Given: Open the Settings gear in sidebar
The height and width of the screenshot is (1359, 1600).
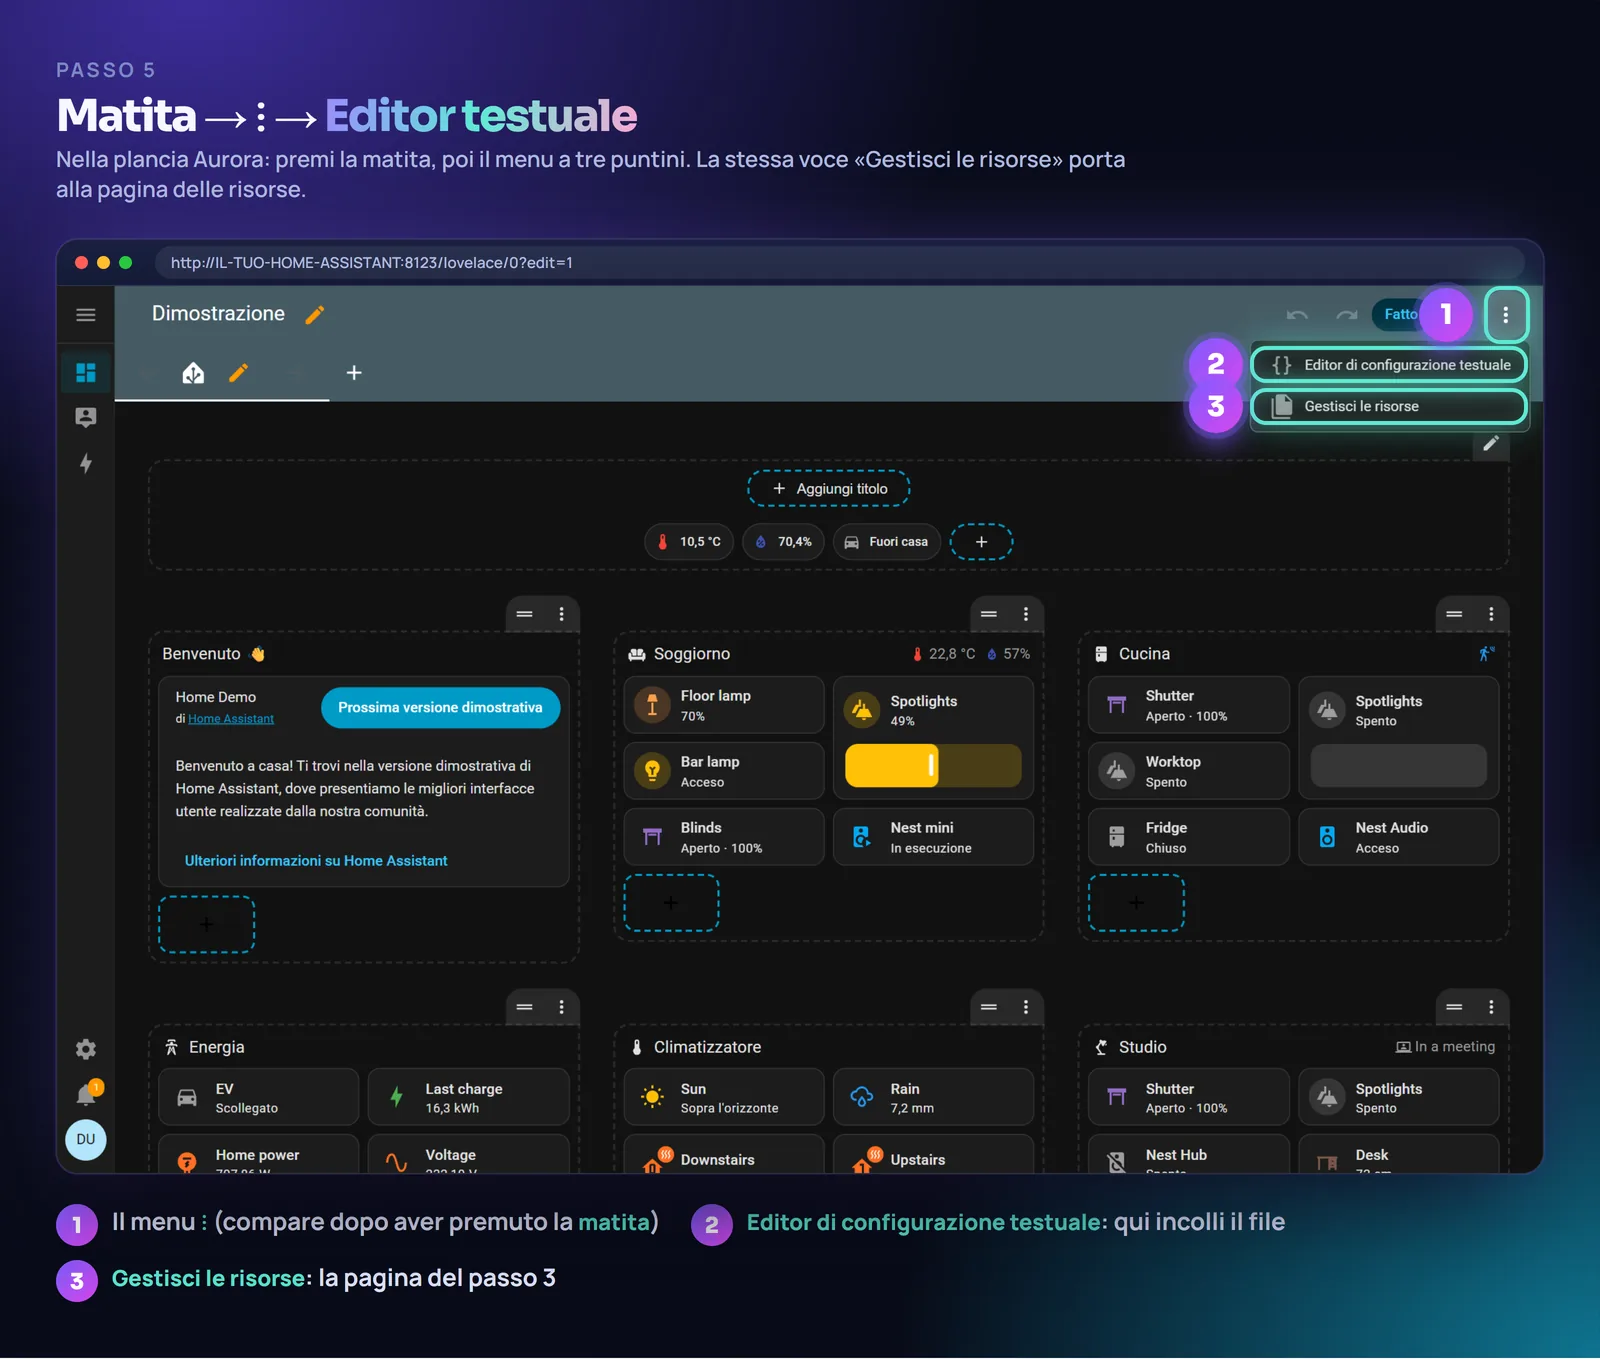Looking at the screenshot, I should [x=86, y=1049].
